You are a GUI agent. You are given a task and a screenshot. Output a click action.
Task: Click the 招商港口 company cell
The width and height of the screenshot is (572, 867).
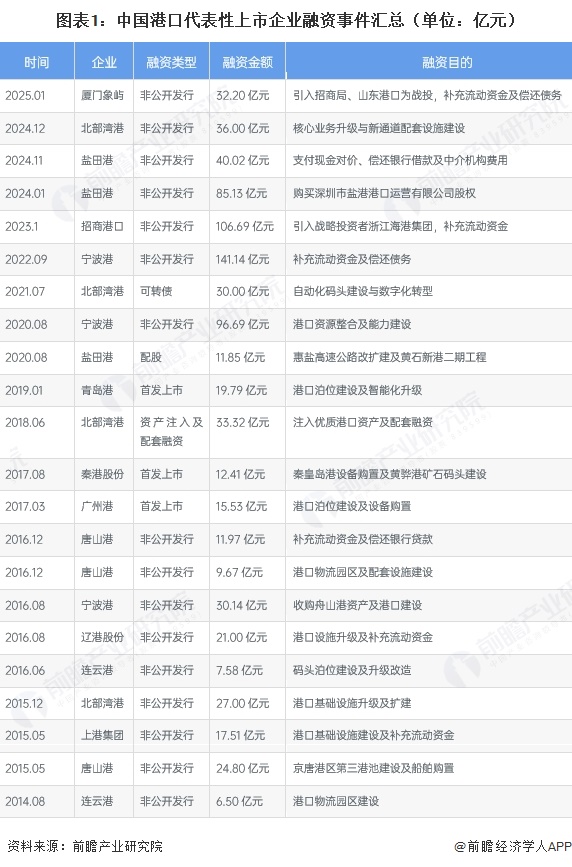102,226
